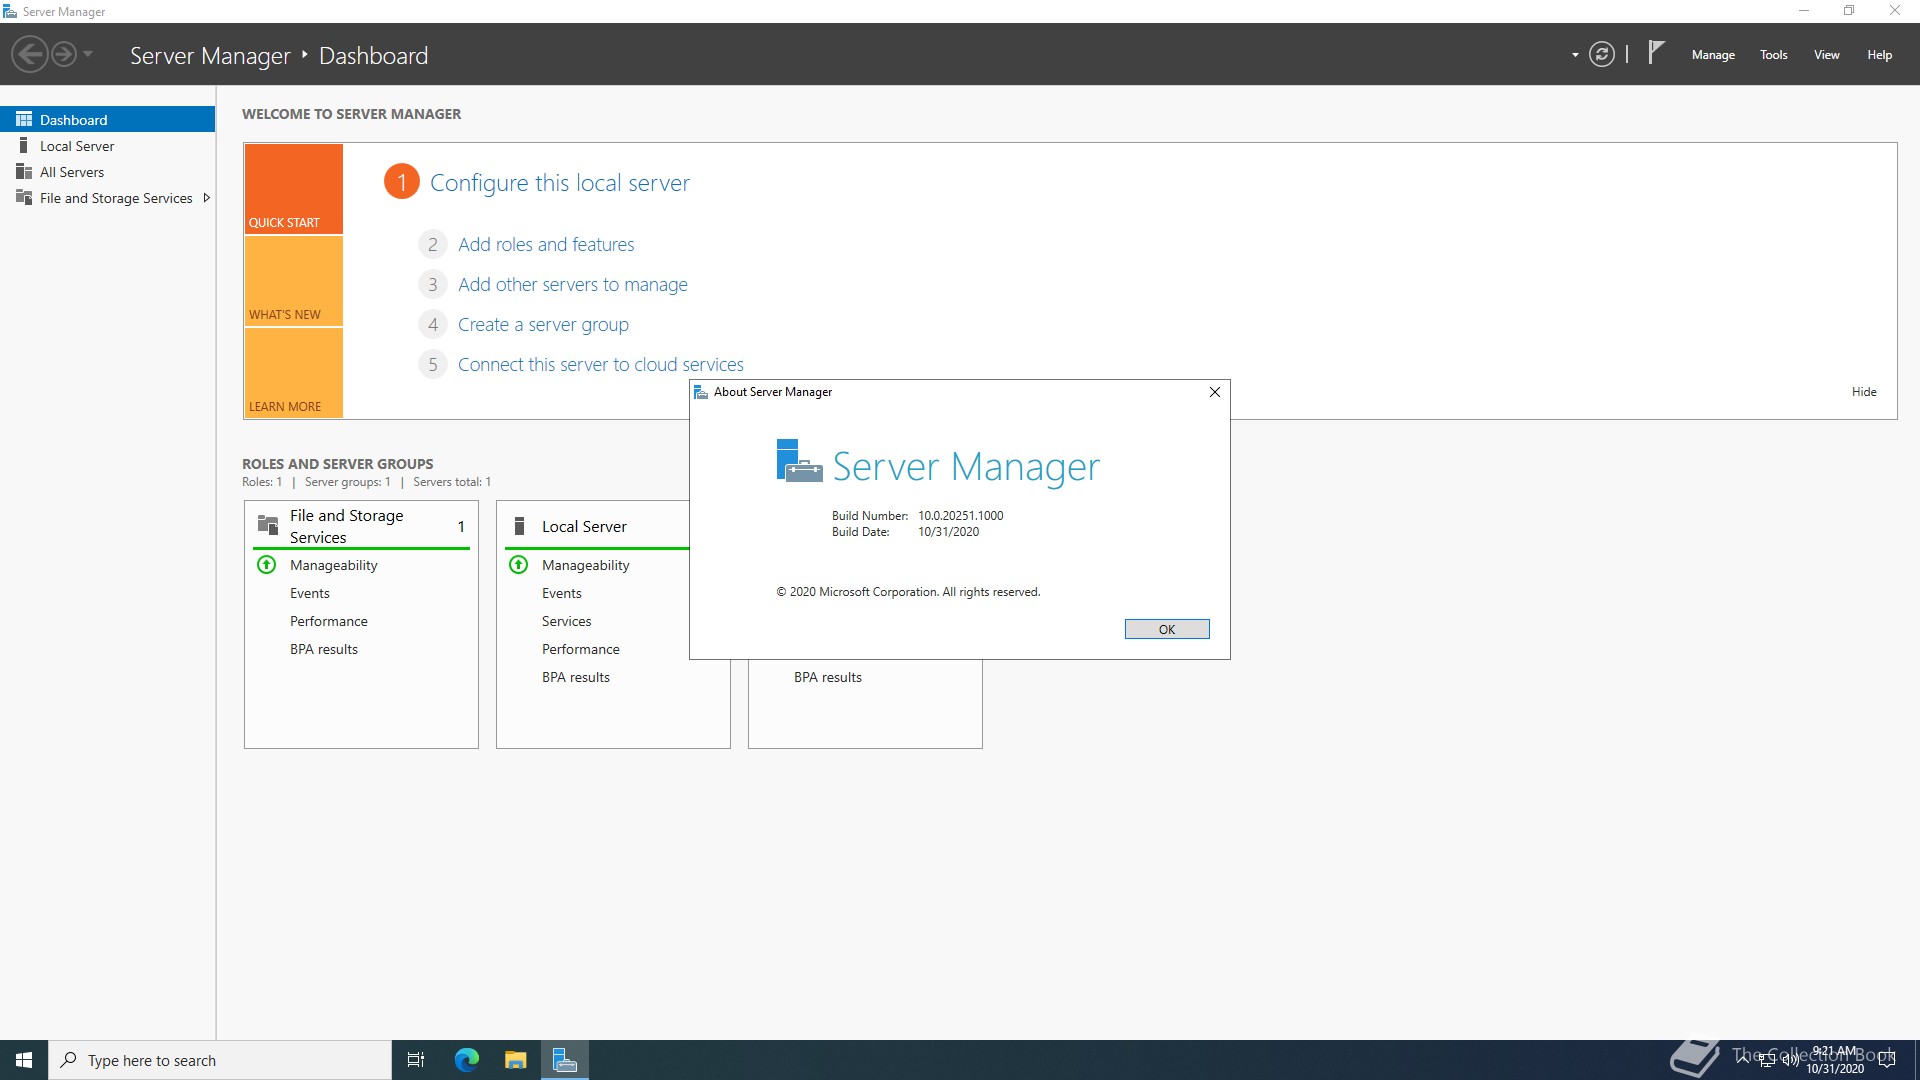
Task: Open File and Storage Services tile header
Action: click(361, 526)
